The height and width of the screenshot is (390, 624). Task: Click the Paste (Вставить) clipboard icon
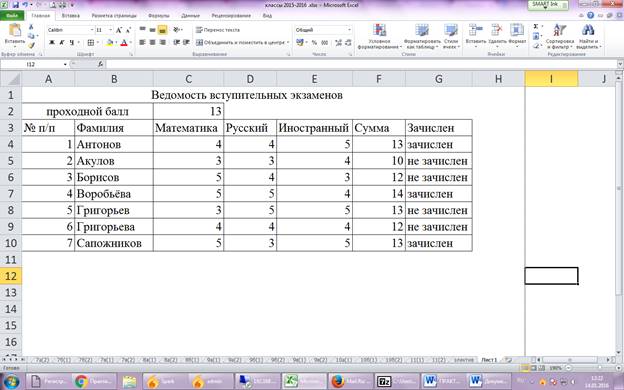[15, 31]
